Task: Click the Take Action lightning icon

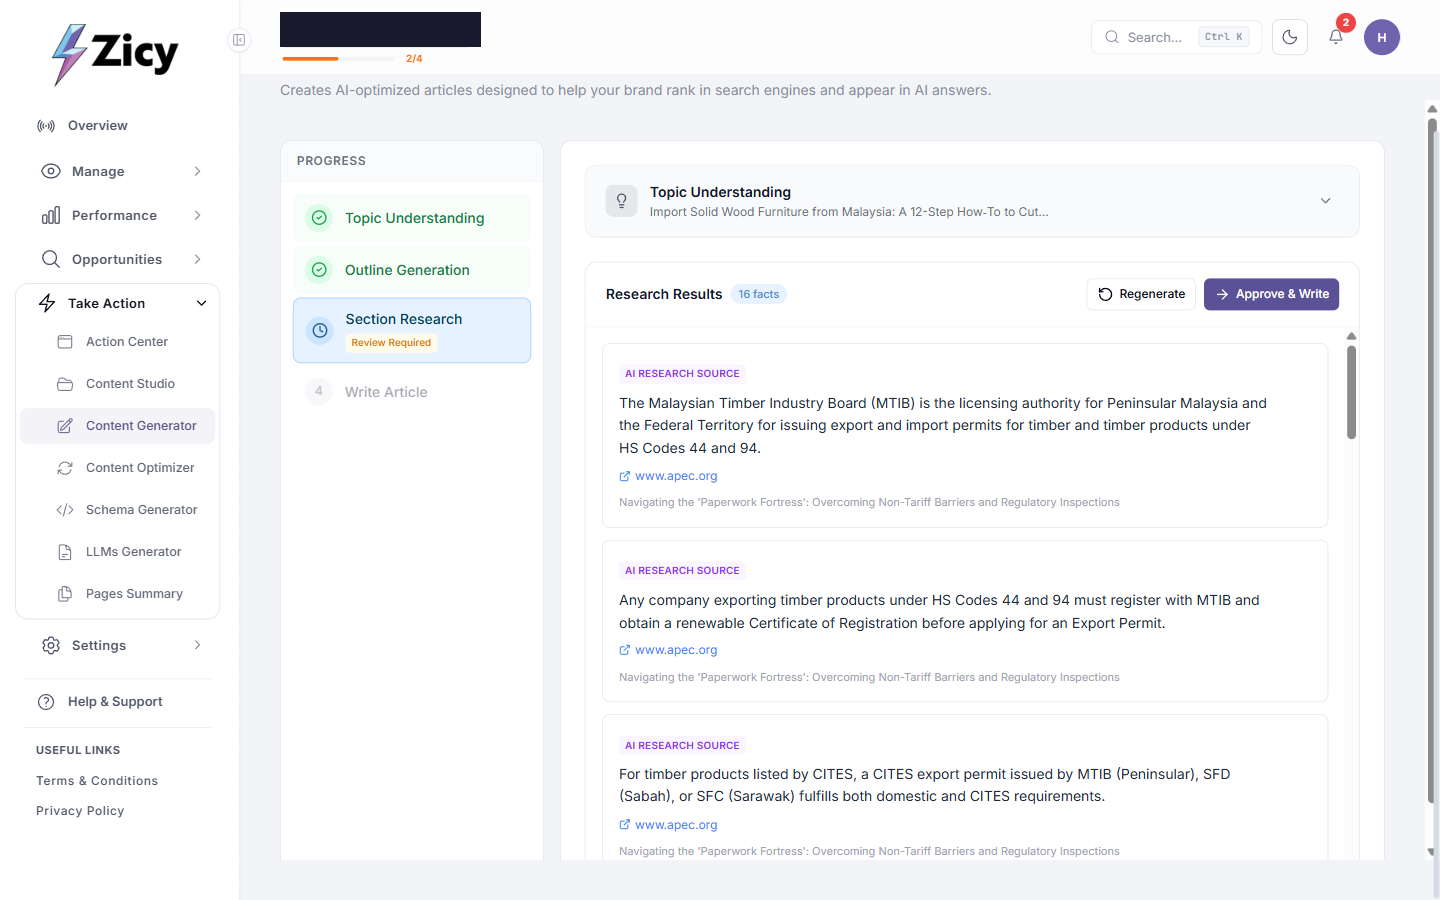Action: click(x=47, y=303)
